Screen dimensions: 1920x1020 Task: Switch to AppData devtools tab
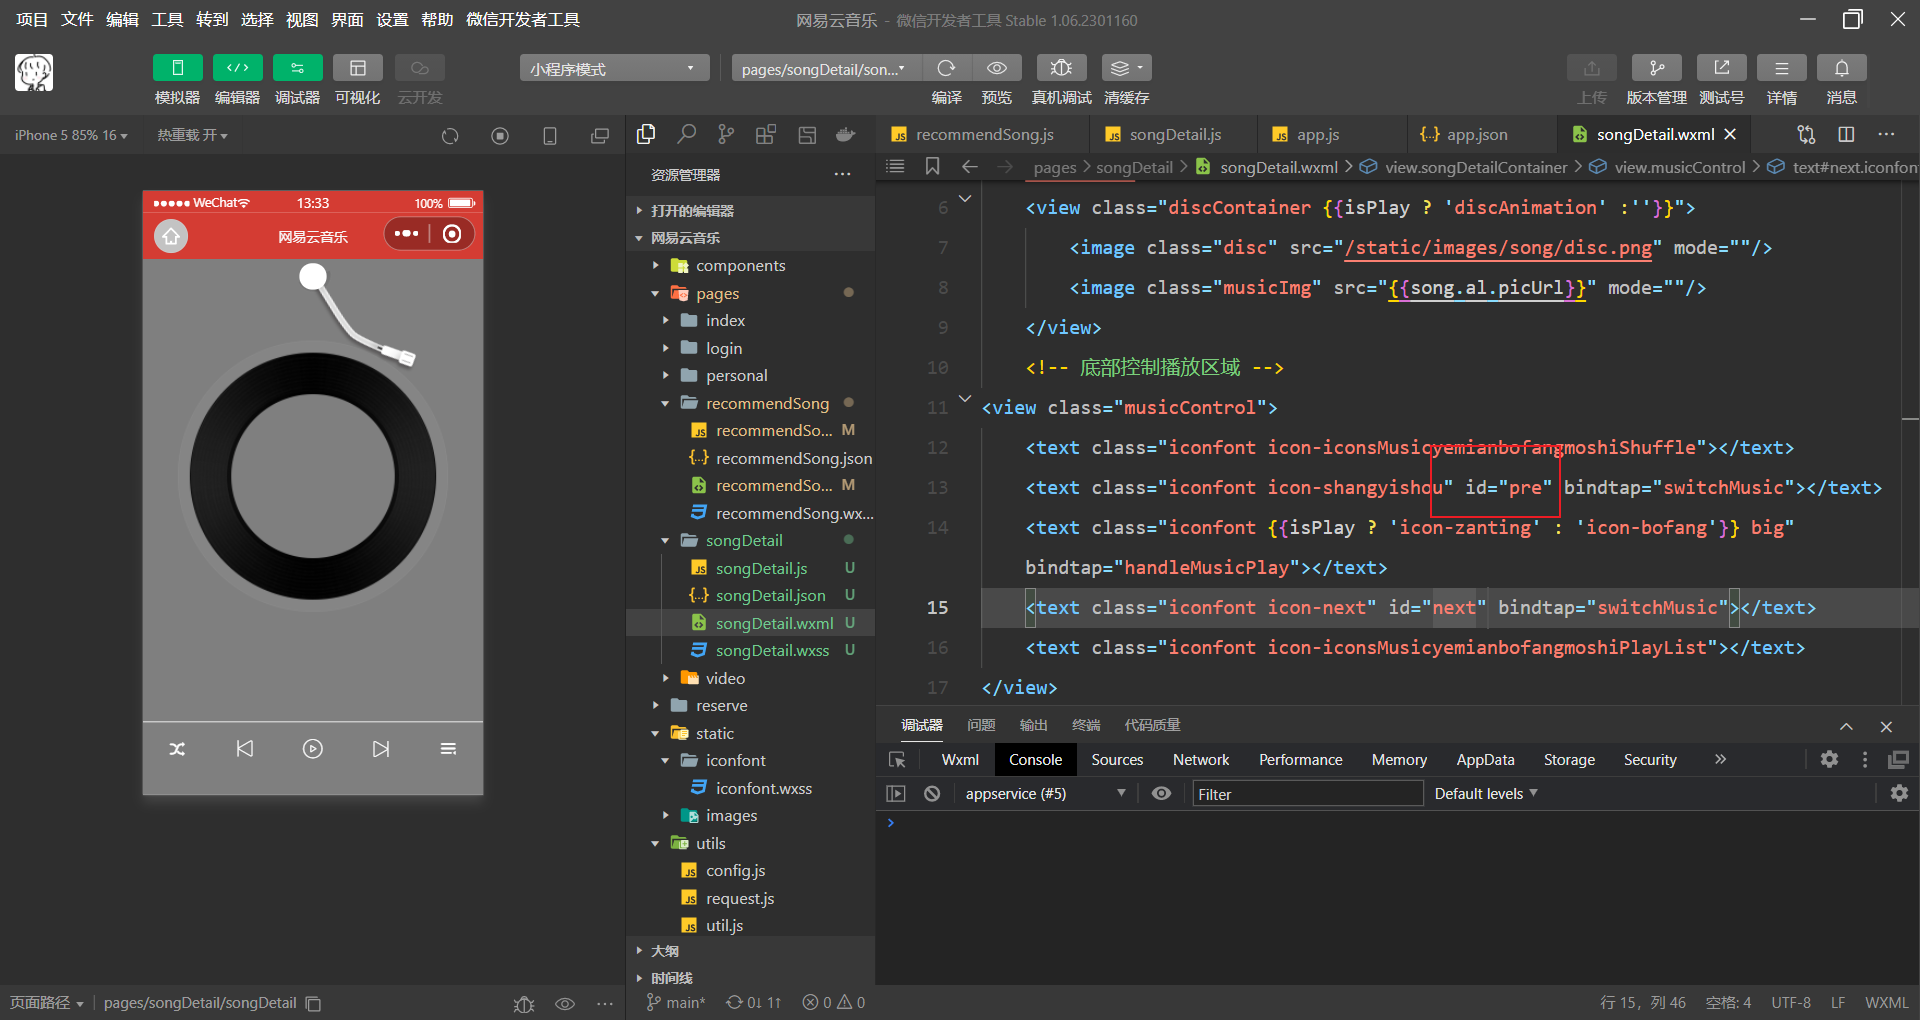(1485, 760)
